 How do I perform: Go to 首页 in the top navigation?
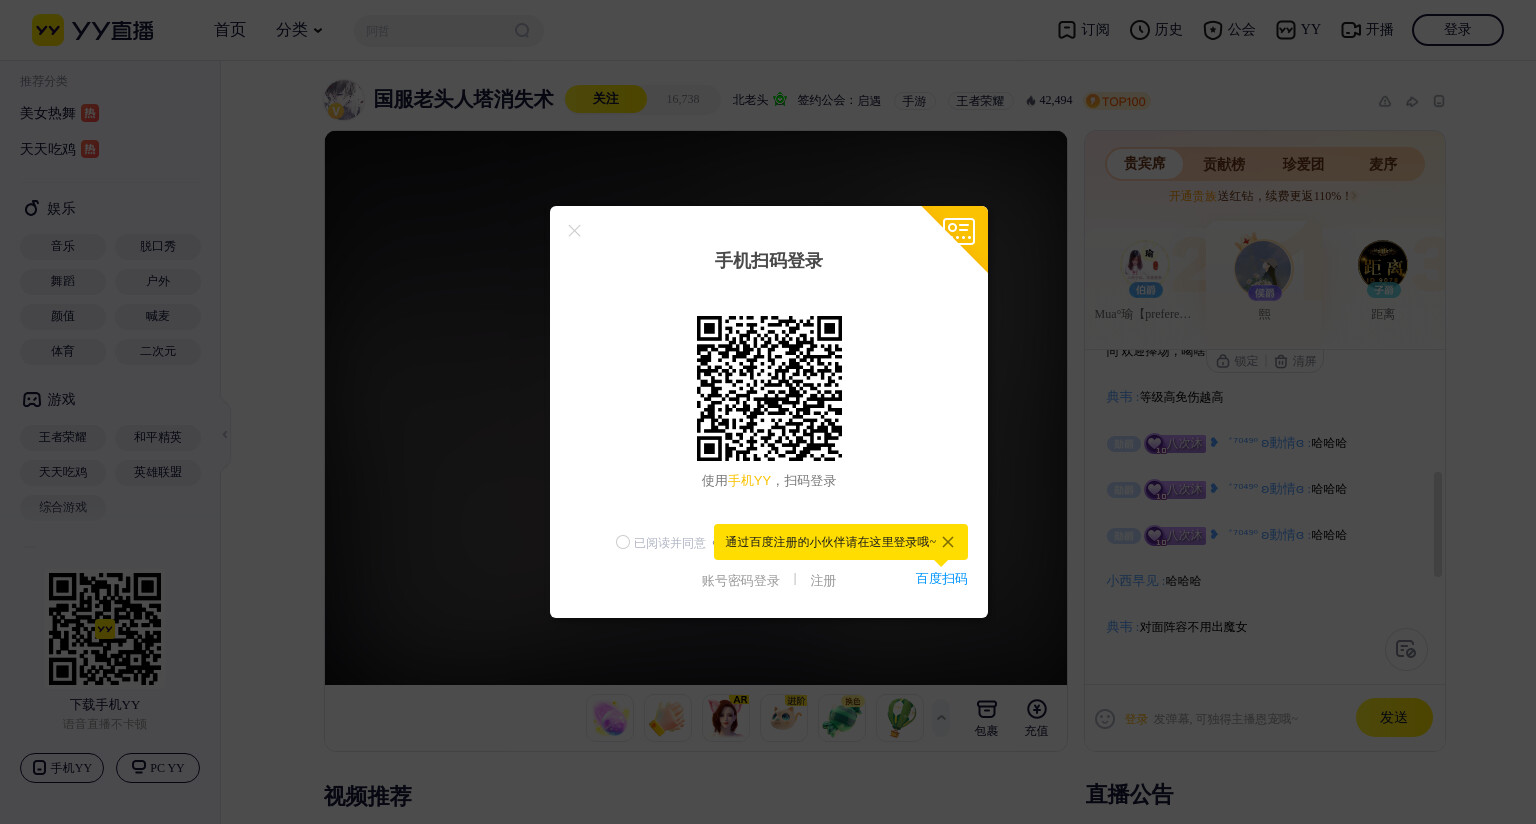click(x=230, y=30)
